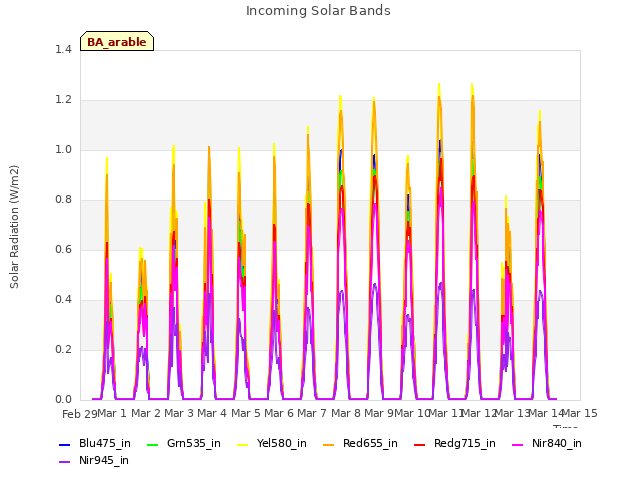Click the Mar 5 x-axis tick label
640x480 pixels.
click(x=246, y=413)
